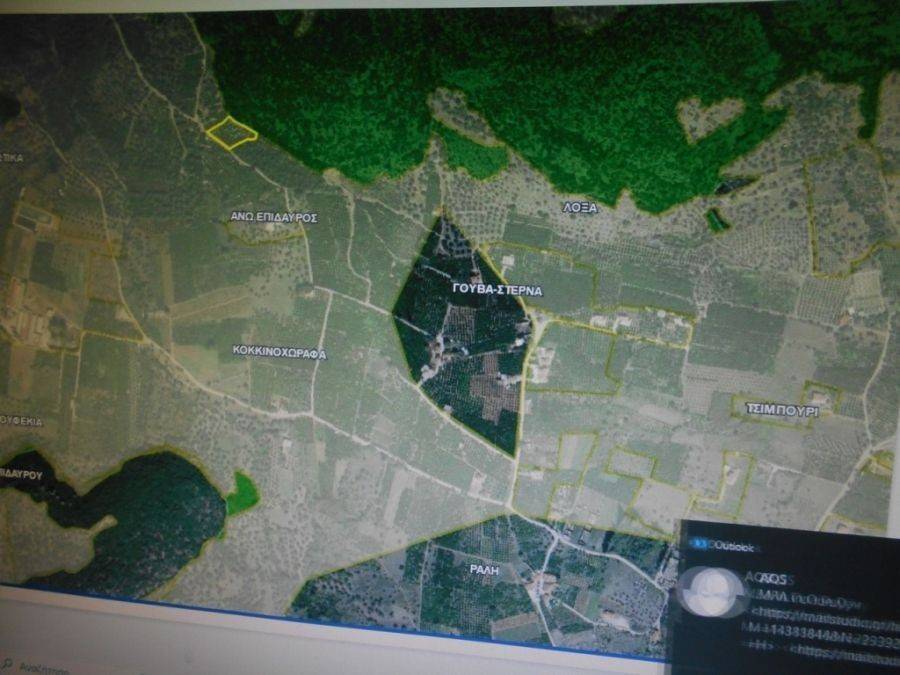This screenshot has height=675, width=900.
Task: Click the taskbar search input field
Action: [45, 666]
